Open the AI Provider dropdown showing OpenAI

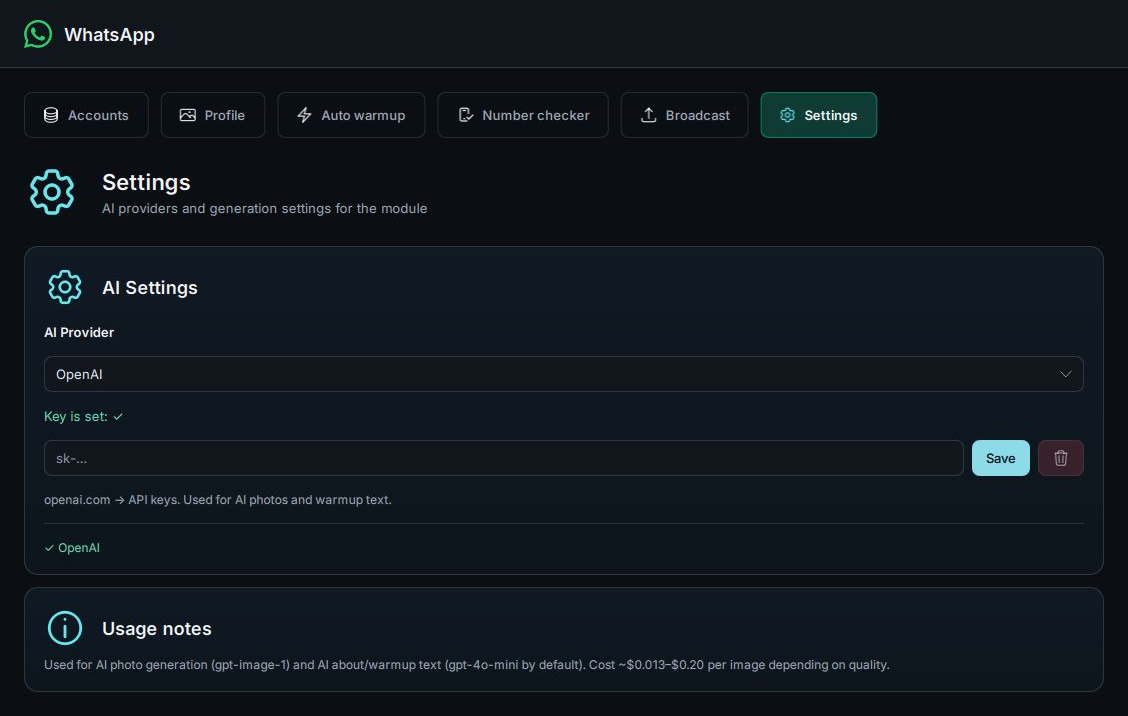(x=563, y=374)
